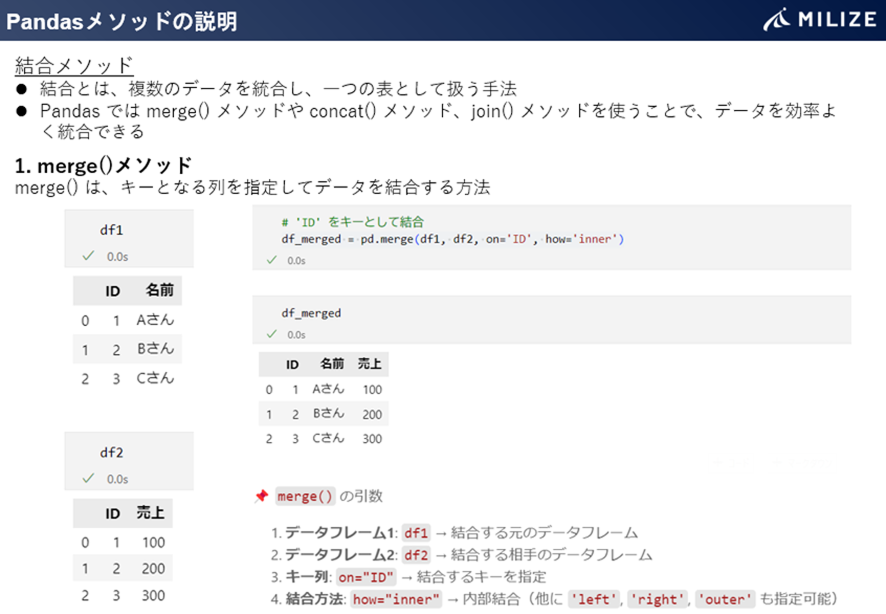
Task: Click the 'outer' option tag
Action: click(725, 599)
